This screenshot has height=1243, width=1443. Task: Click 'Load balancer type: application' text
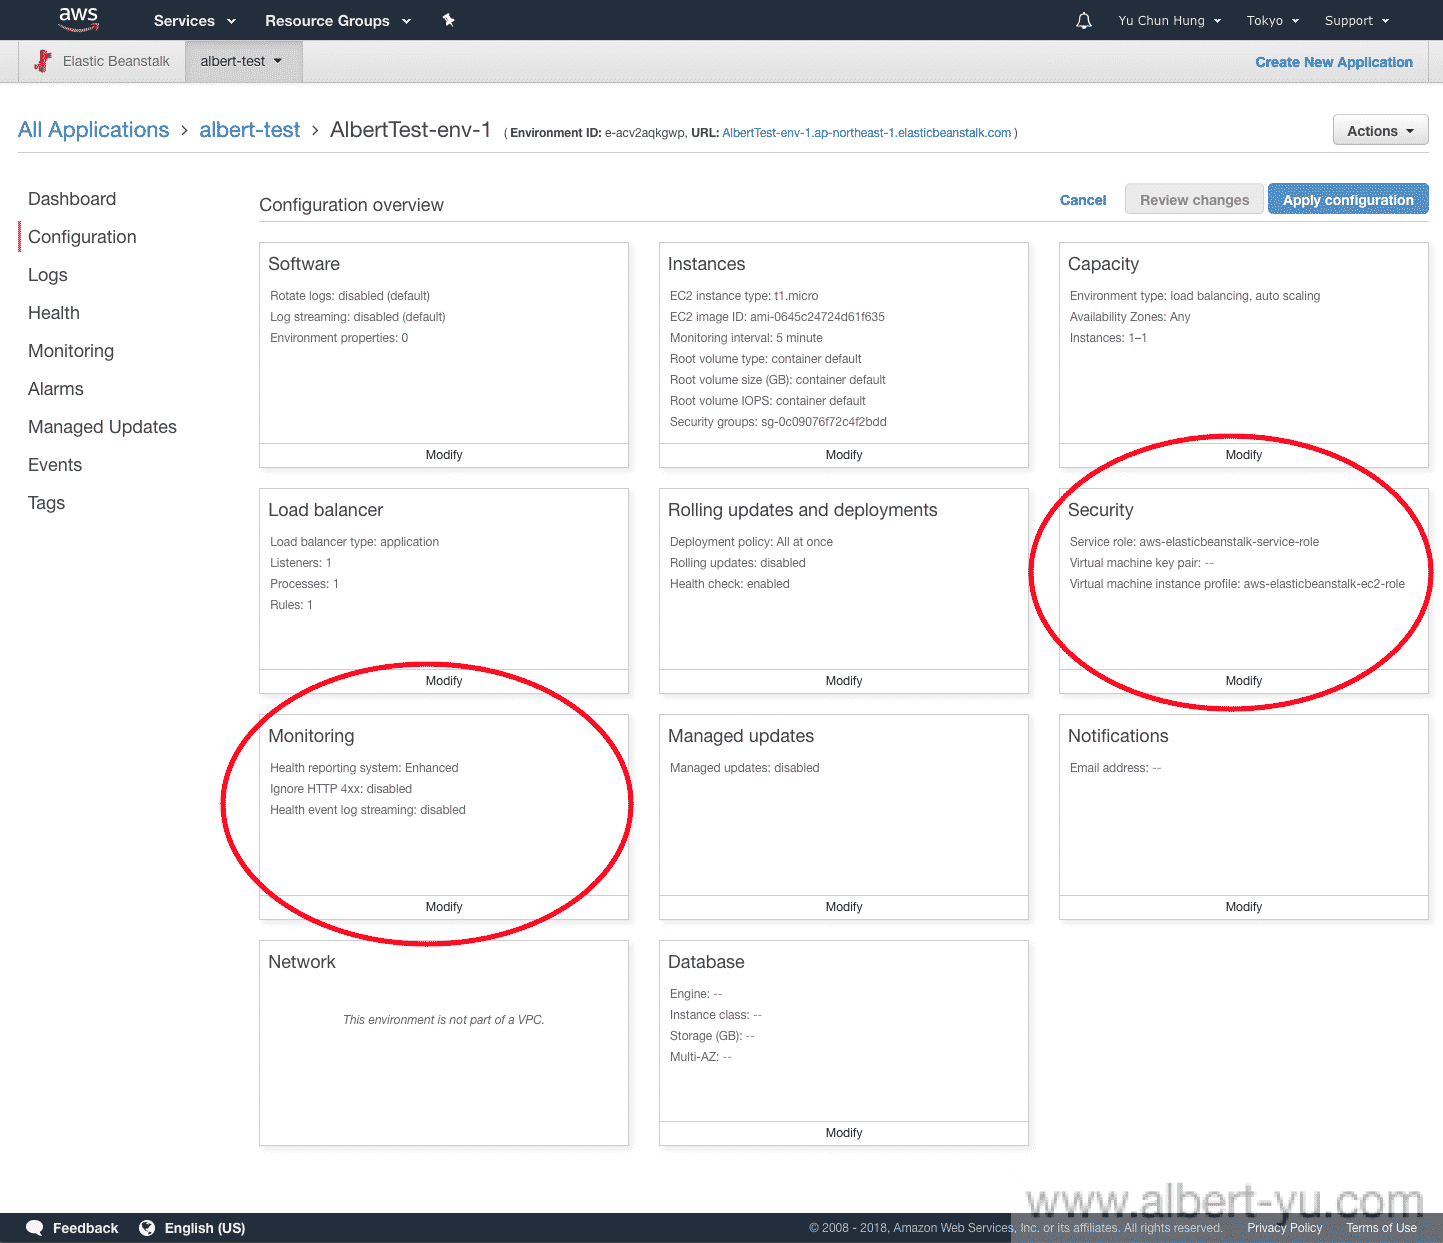[354, 542]
